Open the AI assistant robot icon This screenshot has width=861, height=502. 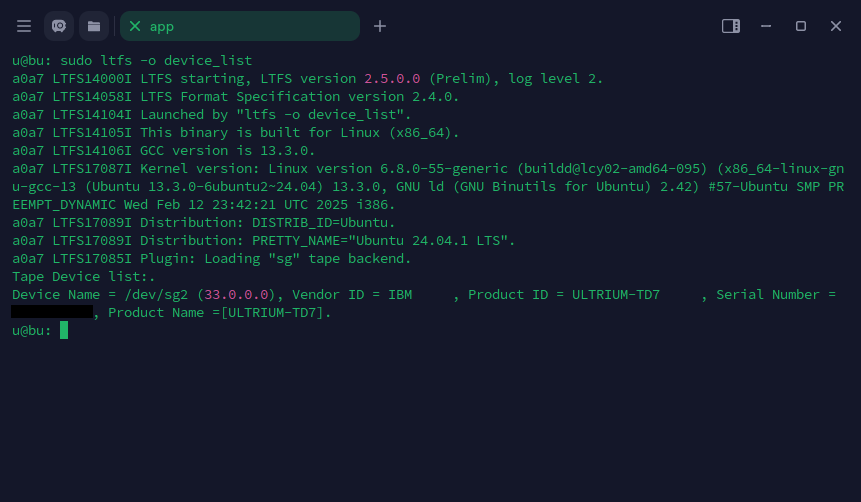coord(59,26)
